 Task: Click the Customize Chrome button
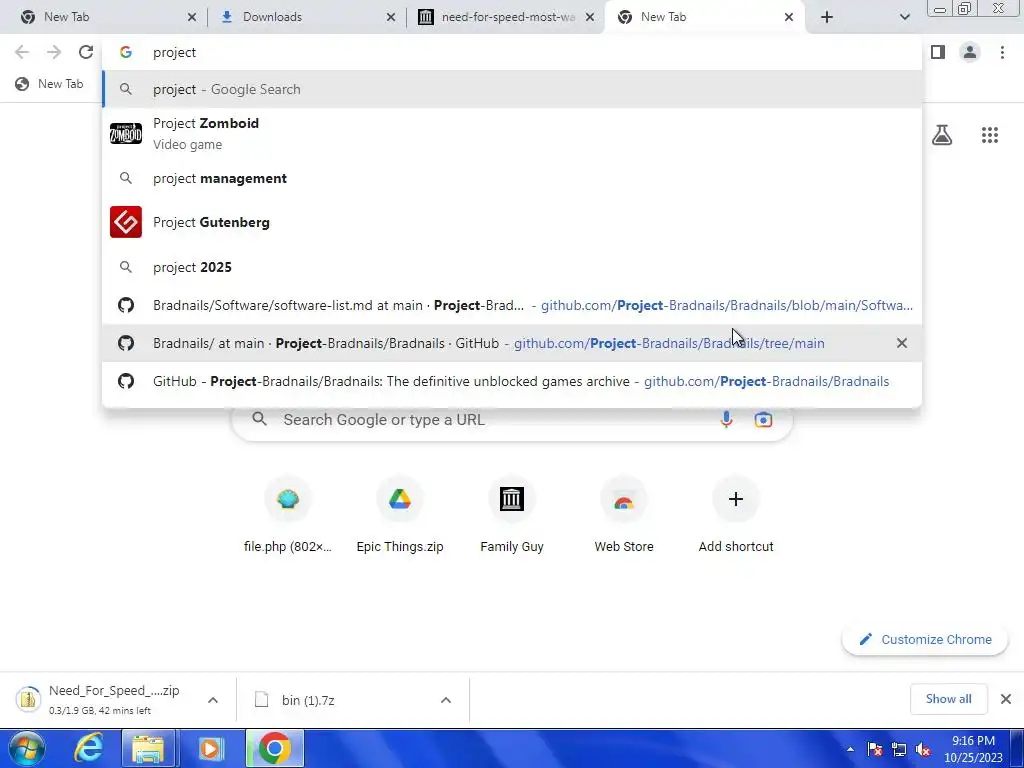tap(925, 639)
